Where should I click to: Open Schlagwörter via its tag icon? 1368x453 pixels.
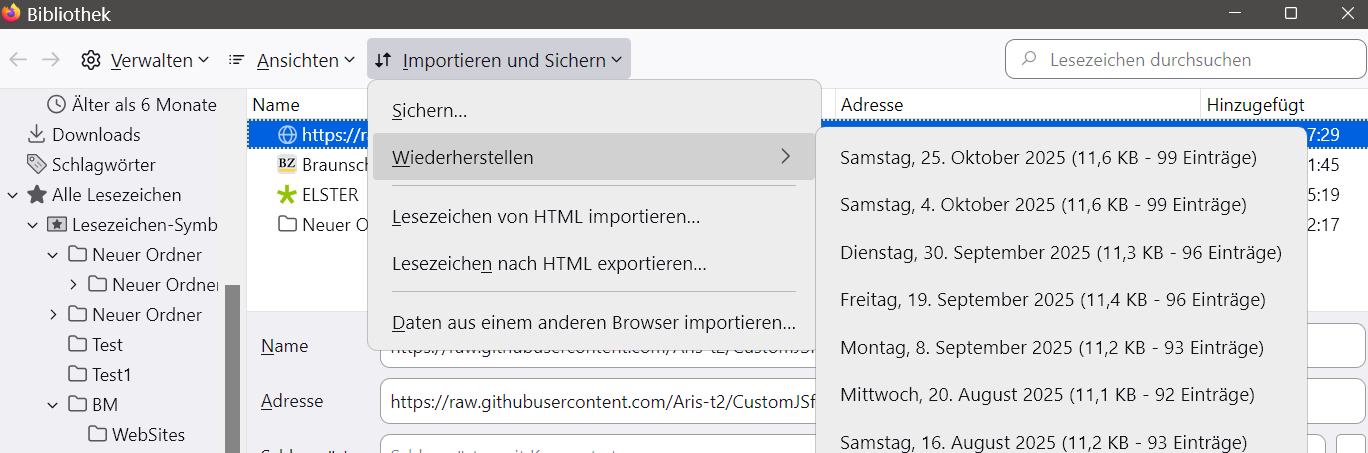pyautogui.click(x=36, y=165)
